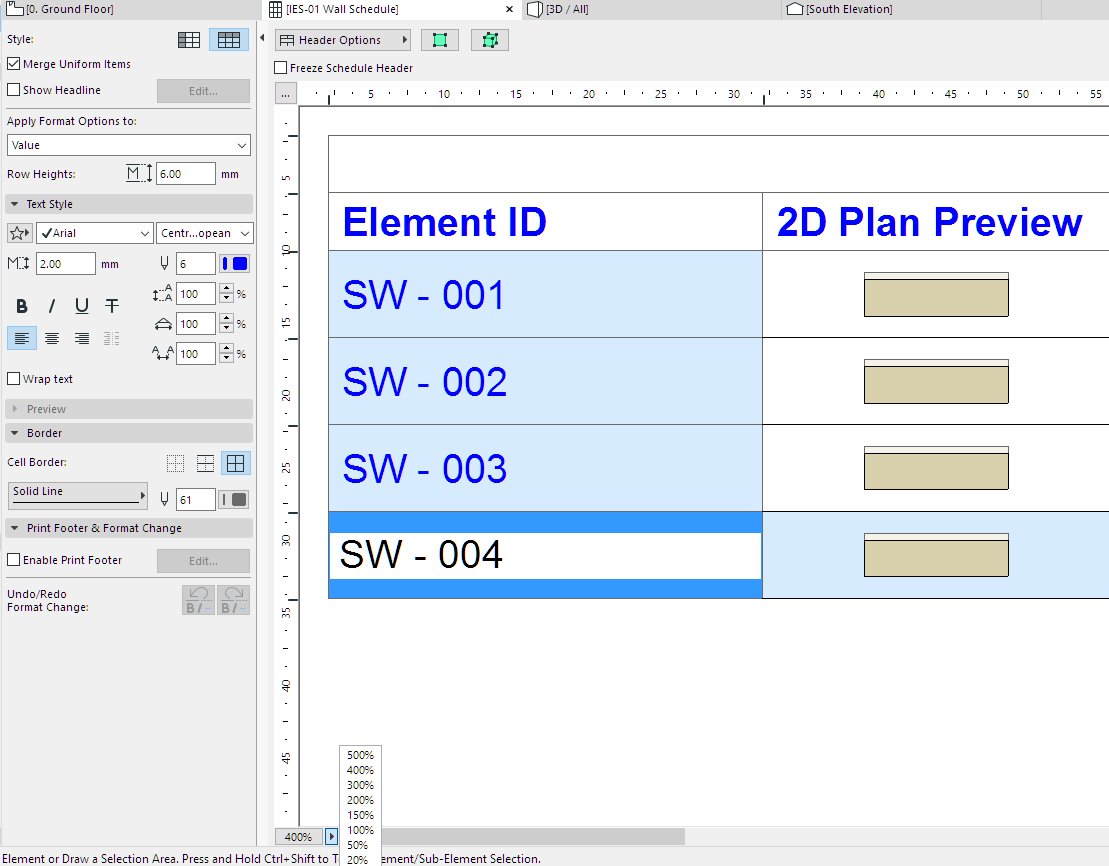1109x866 pixels.
Task: Collapse the left panel with the arrow
Action: 262,37
